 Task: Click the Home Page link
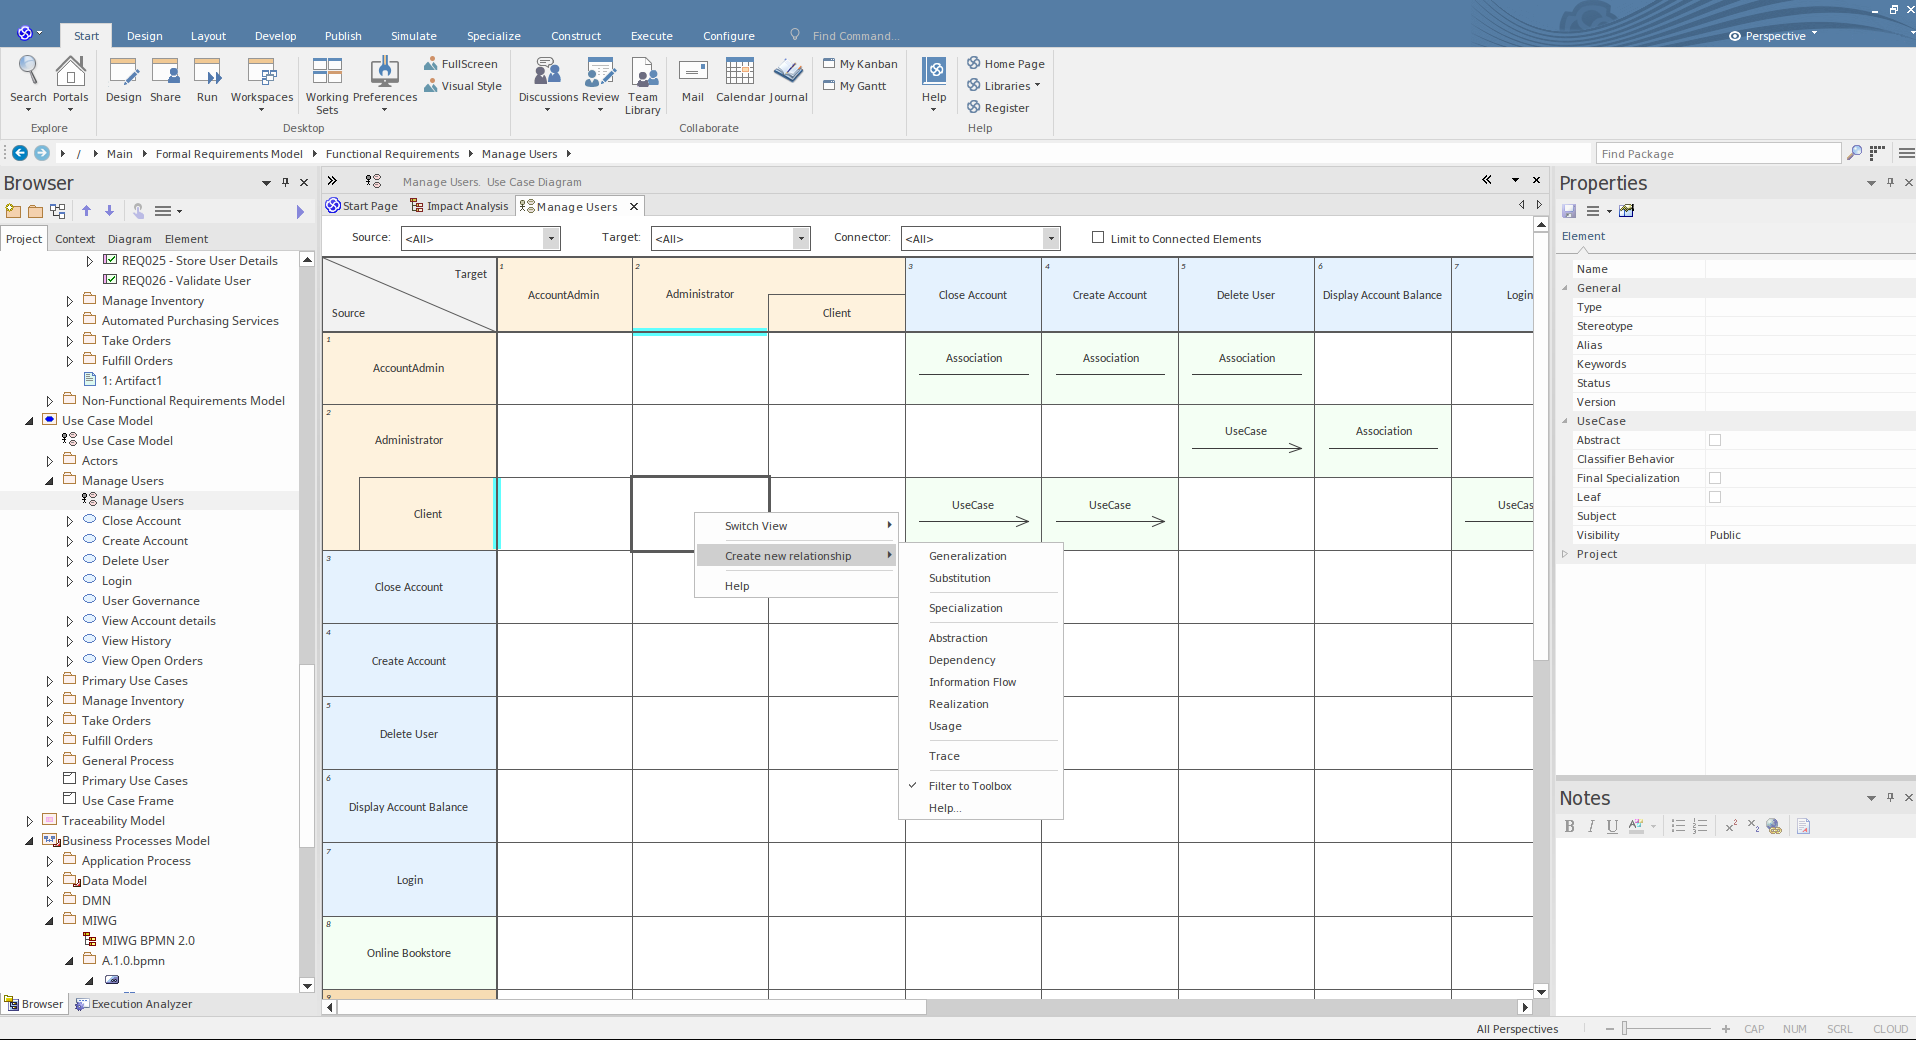1013,64
